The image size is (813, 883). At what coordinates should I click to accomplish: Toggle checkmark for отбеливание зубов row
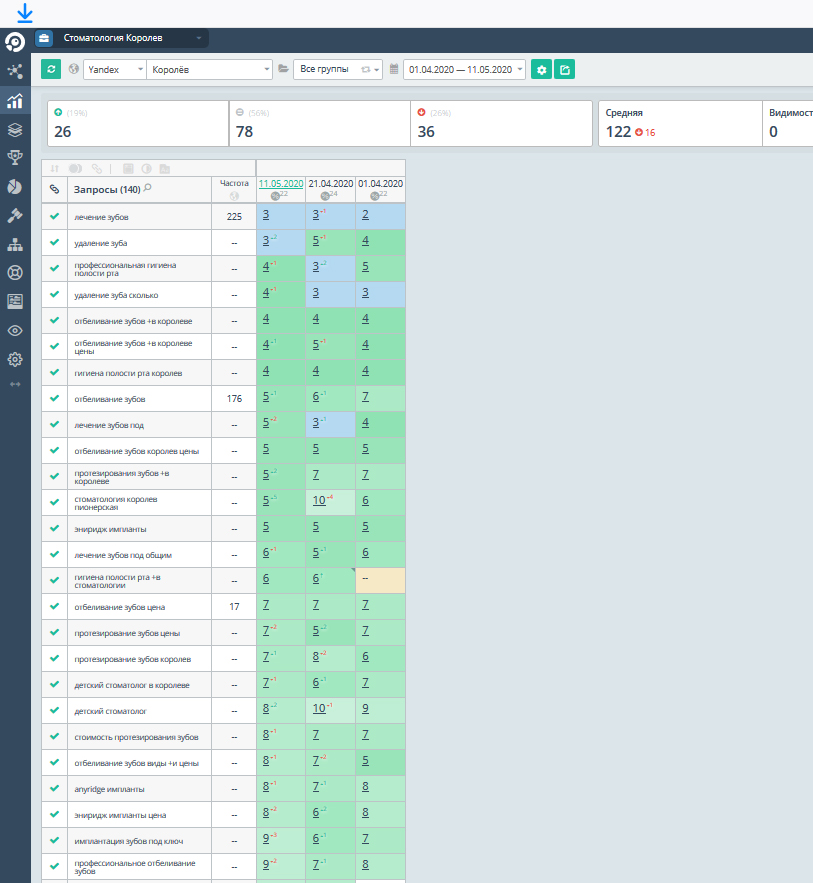point(55,398)
